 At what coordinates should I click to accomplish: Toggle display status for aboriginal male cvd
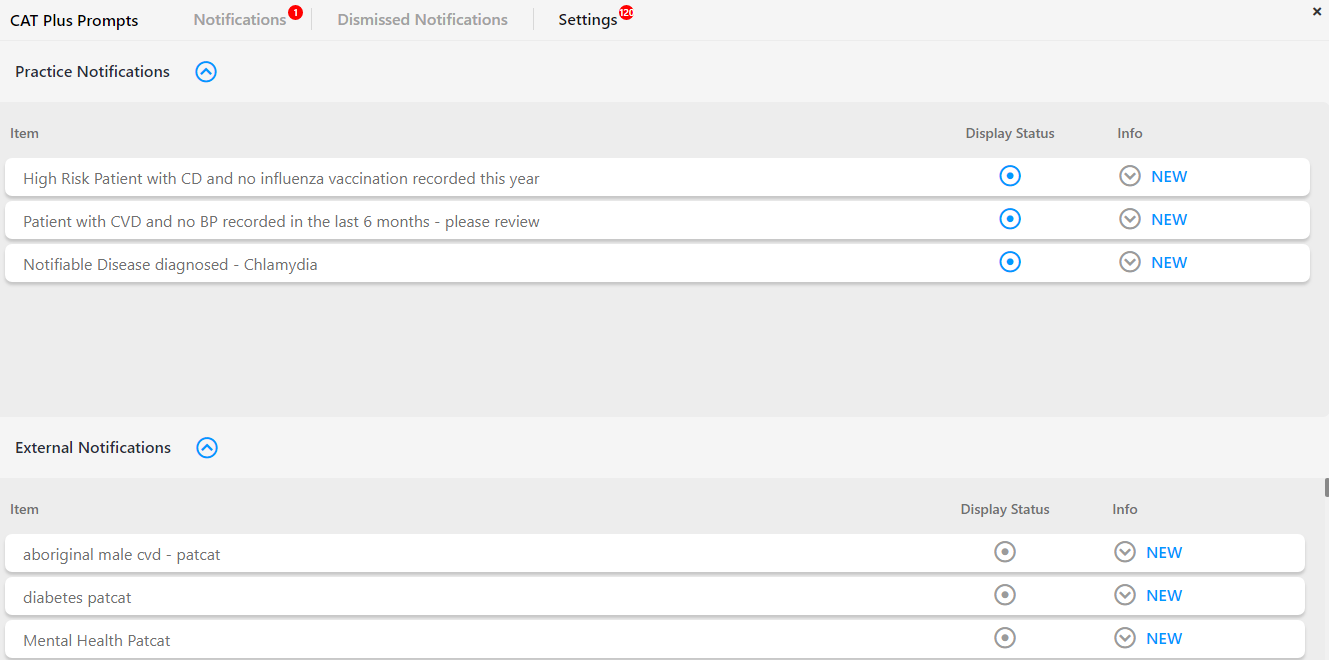pyautogui.click(x=1005, y=552)
